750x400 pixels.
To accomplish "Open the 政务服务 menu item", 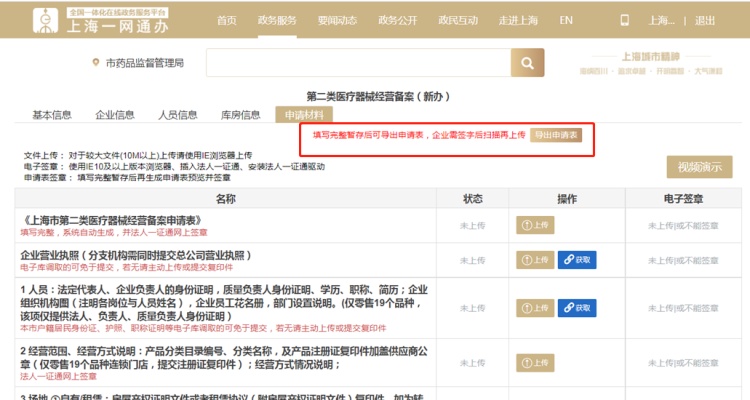I will (x=278, y=20).
